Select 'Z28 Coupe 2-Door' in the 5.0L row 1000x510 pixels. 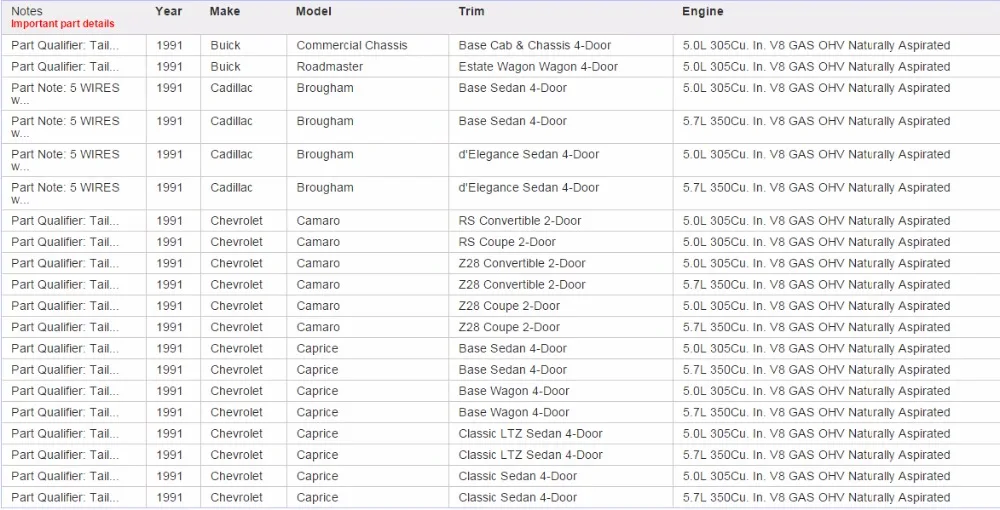tap(509, 306)
